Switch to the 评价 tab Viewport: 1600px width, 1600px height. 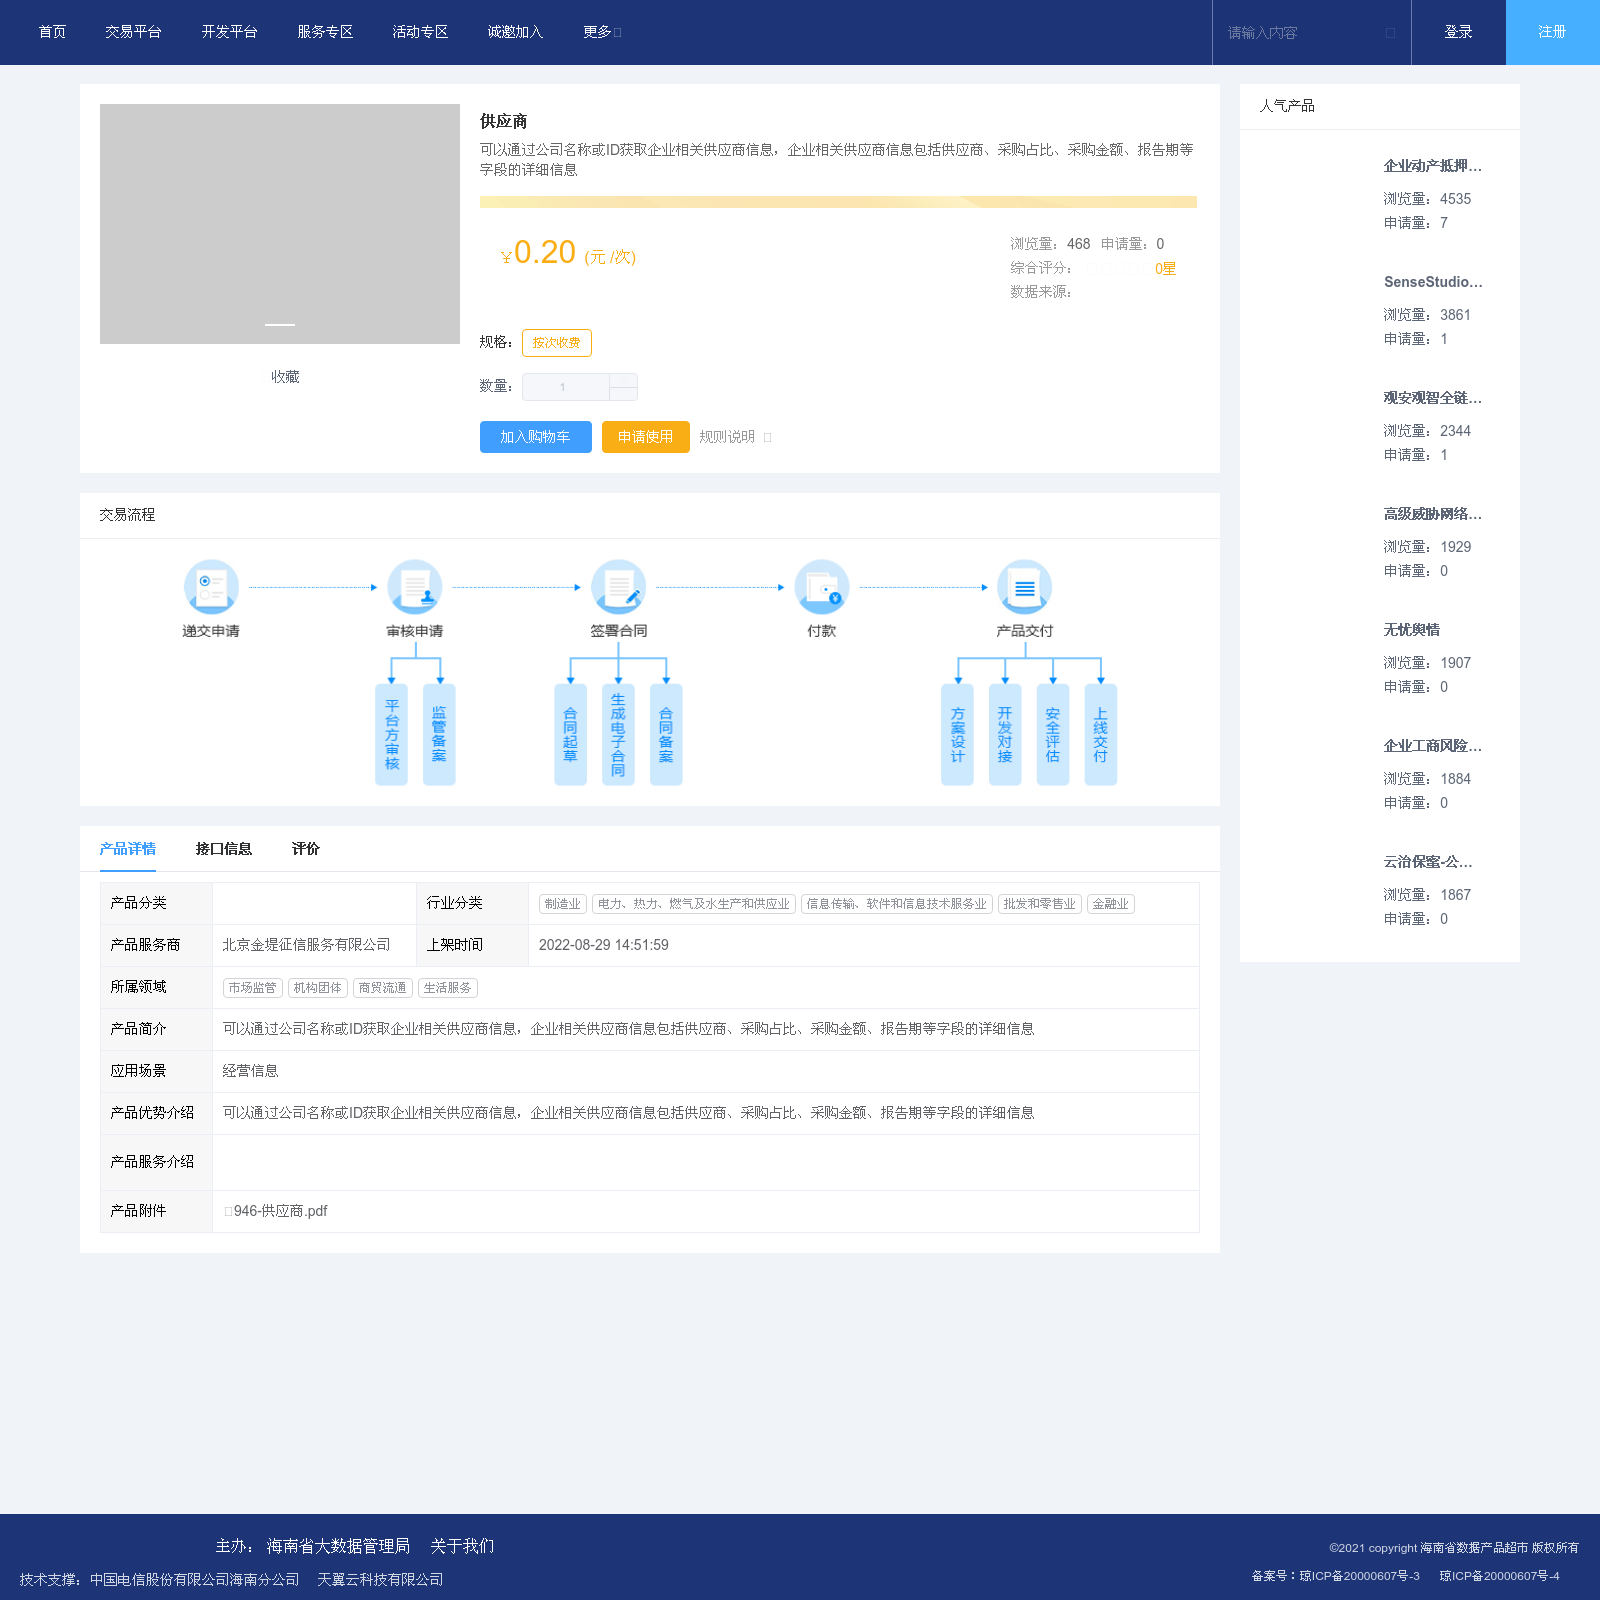305,849
